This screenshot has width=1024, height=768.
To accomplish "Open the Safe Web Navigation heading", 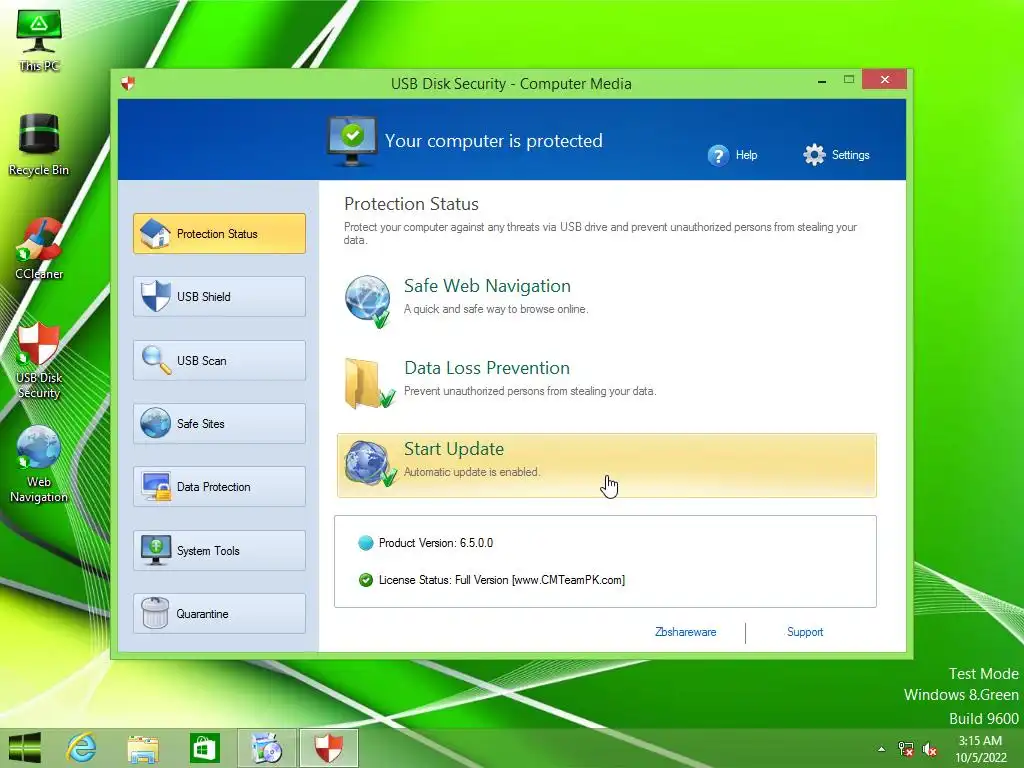I will click(487, 286).
